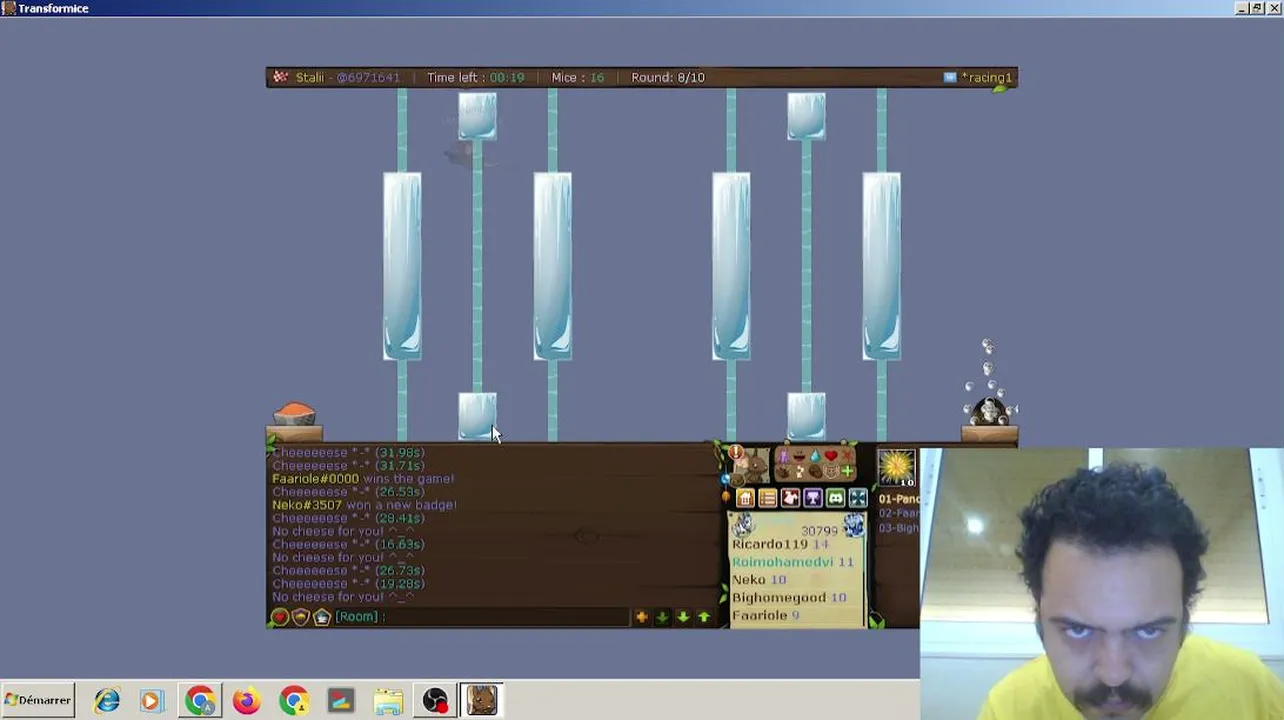This screenshot has width=1284, height=720.
Task: Select player Bighomegood in the scoreboard
Action: click(779, 598)
